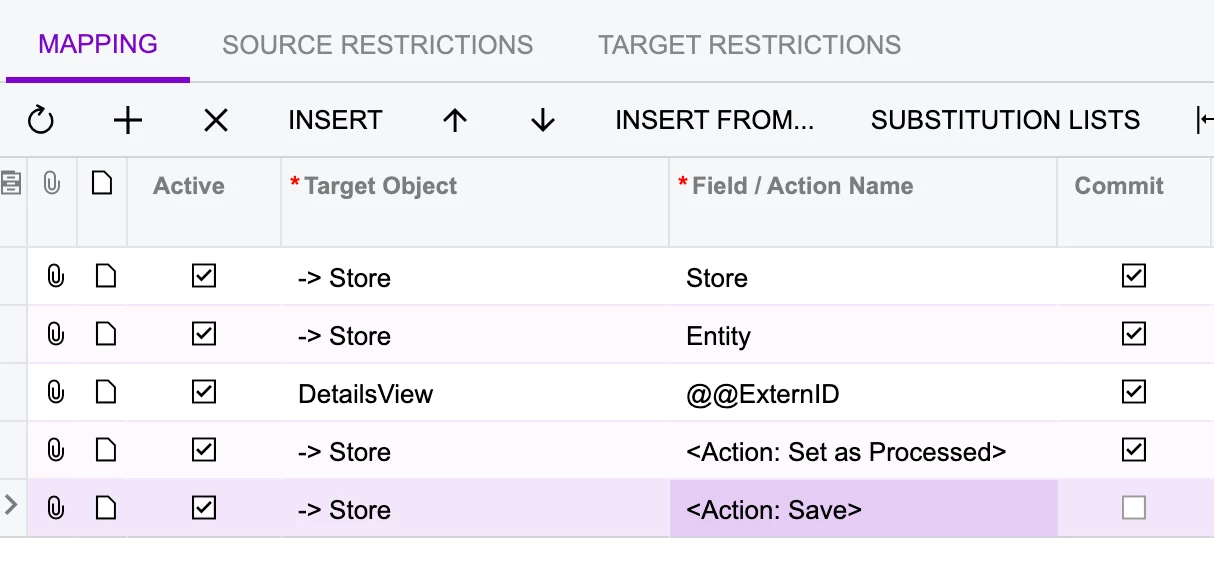Open the note icon on the Entity row

click(104, 335)
